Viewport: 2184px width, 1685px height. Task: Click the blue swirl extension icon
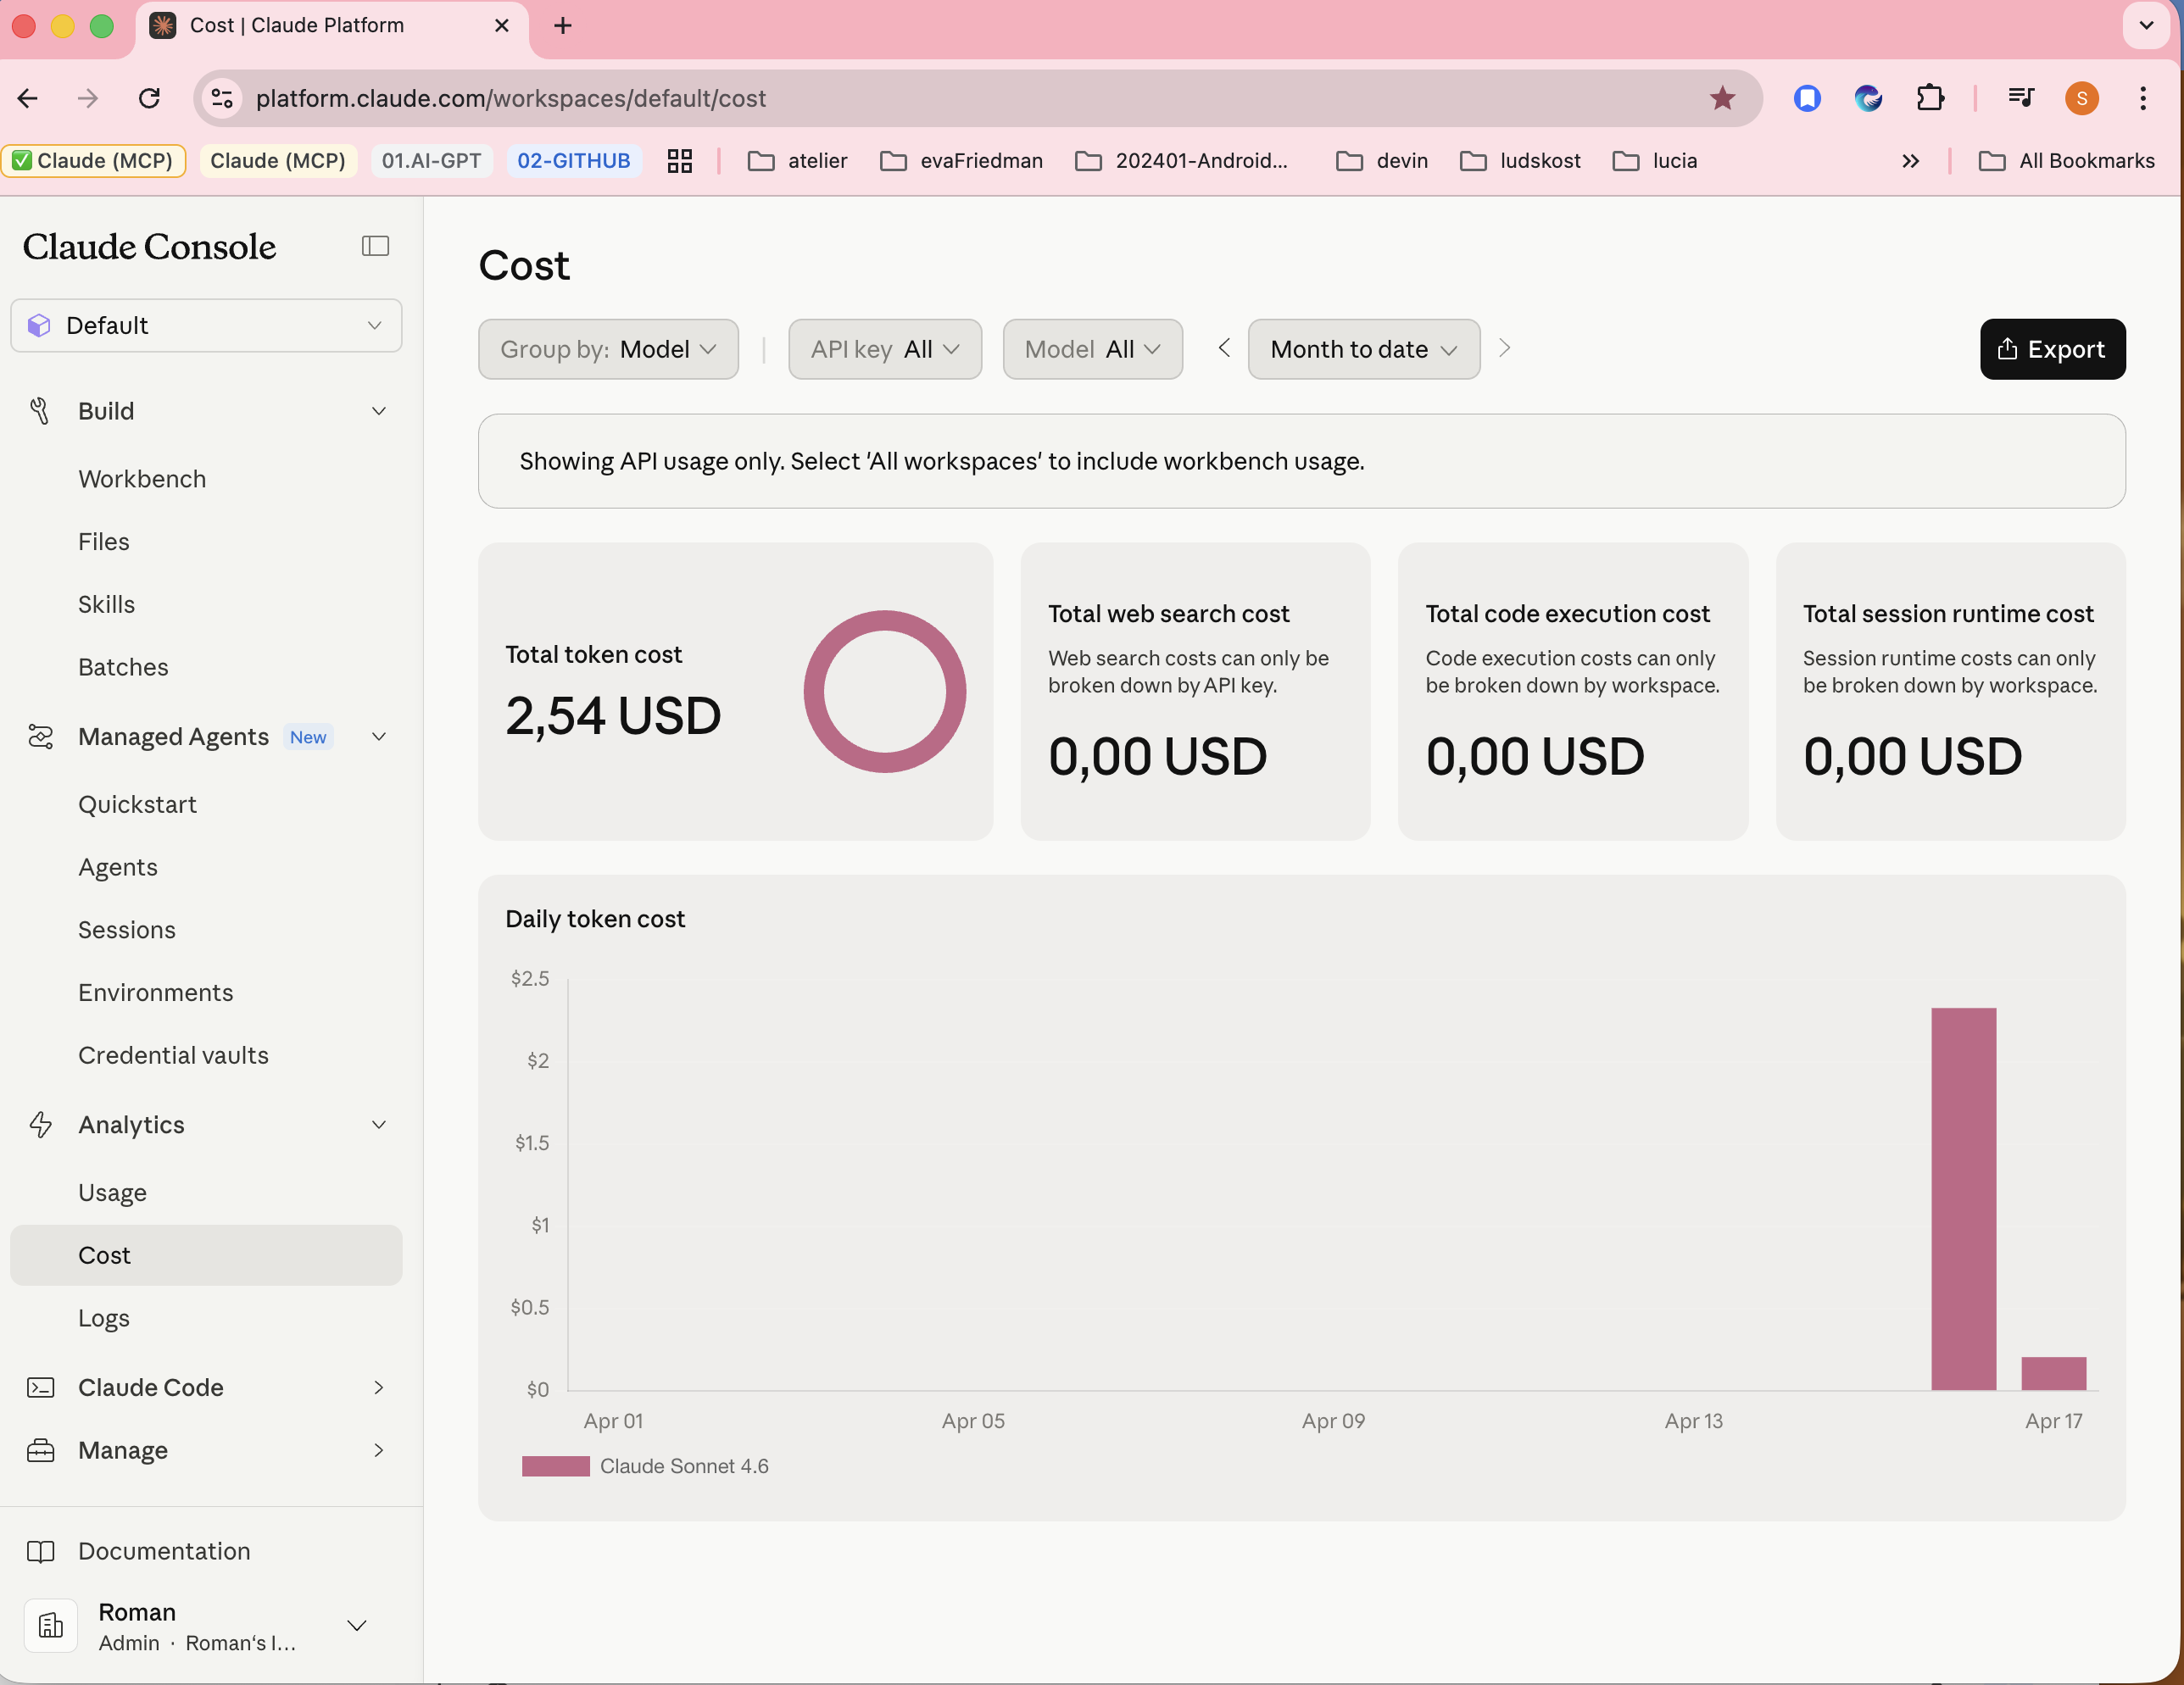(x=1868, y=98)
